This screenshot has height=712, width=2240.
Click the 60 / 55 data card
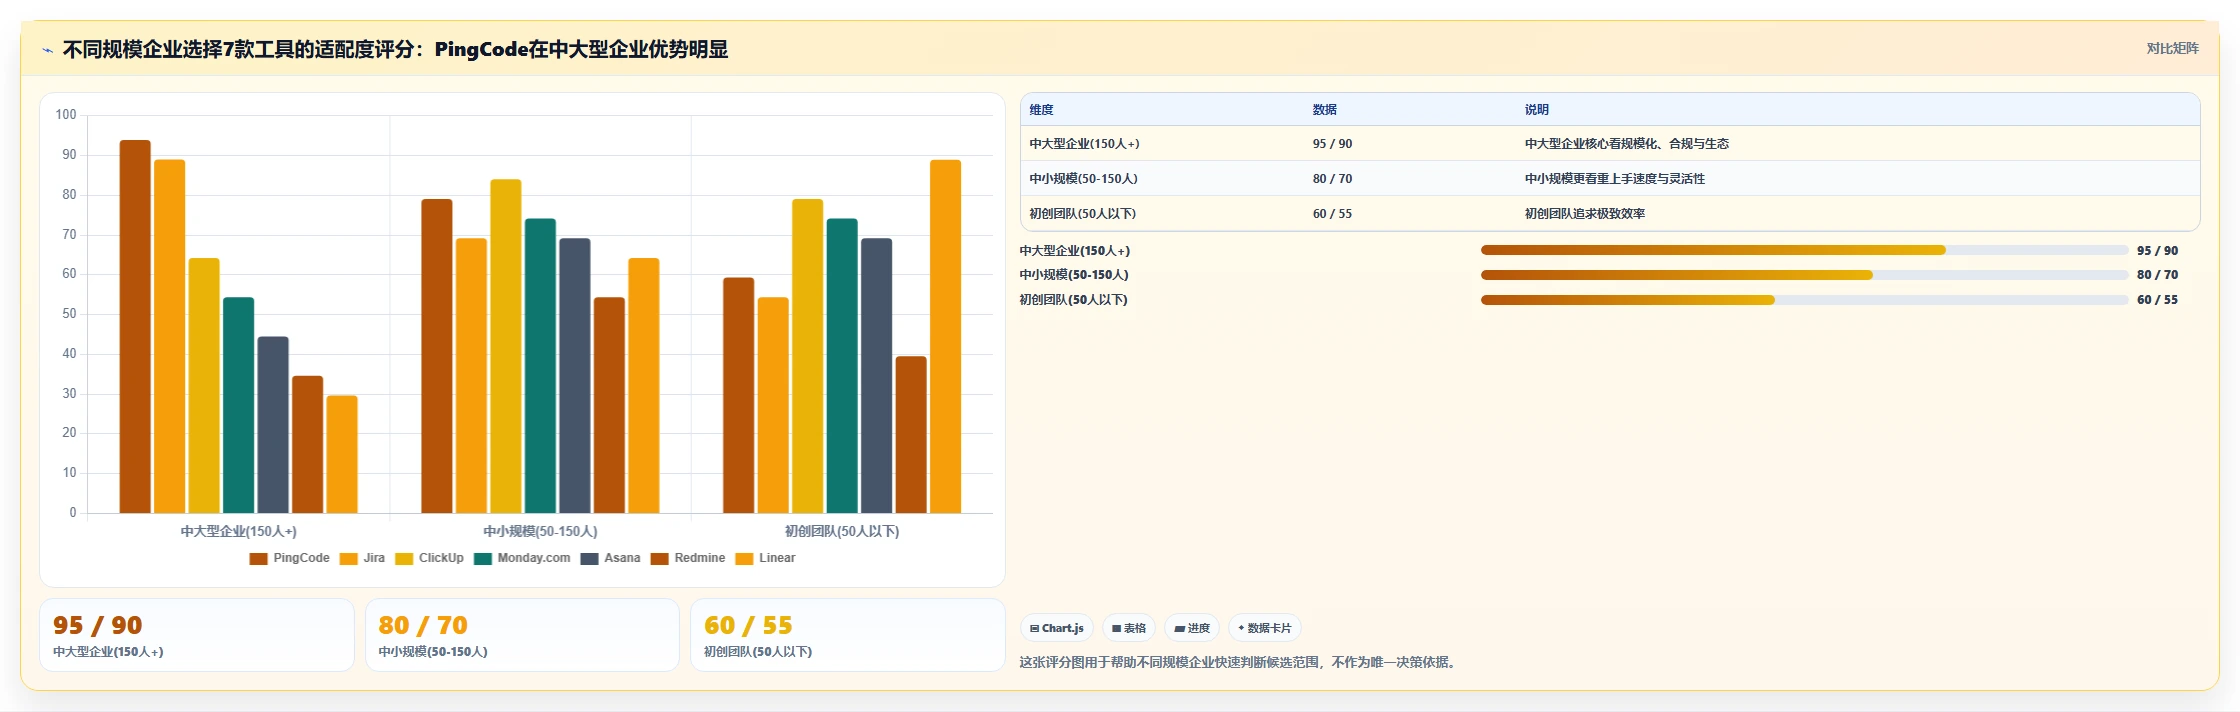(848, 635)
